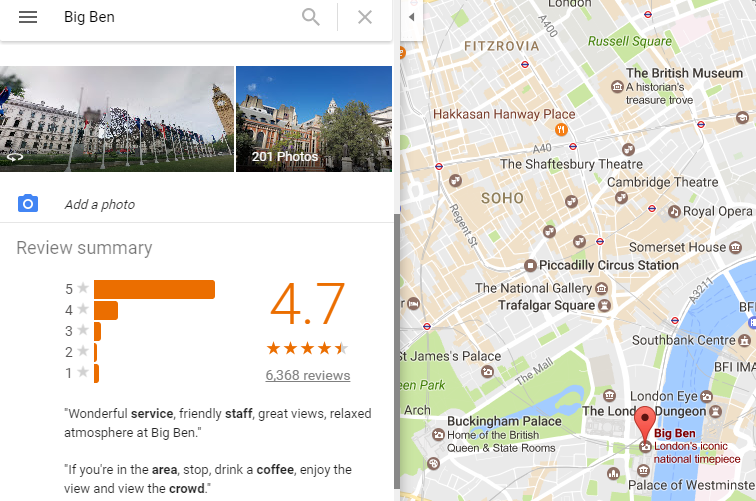Click the star rating row under 4.7

click(308, 348)
